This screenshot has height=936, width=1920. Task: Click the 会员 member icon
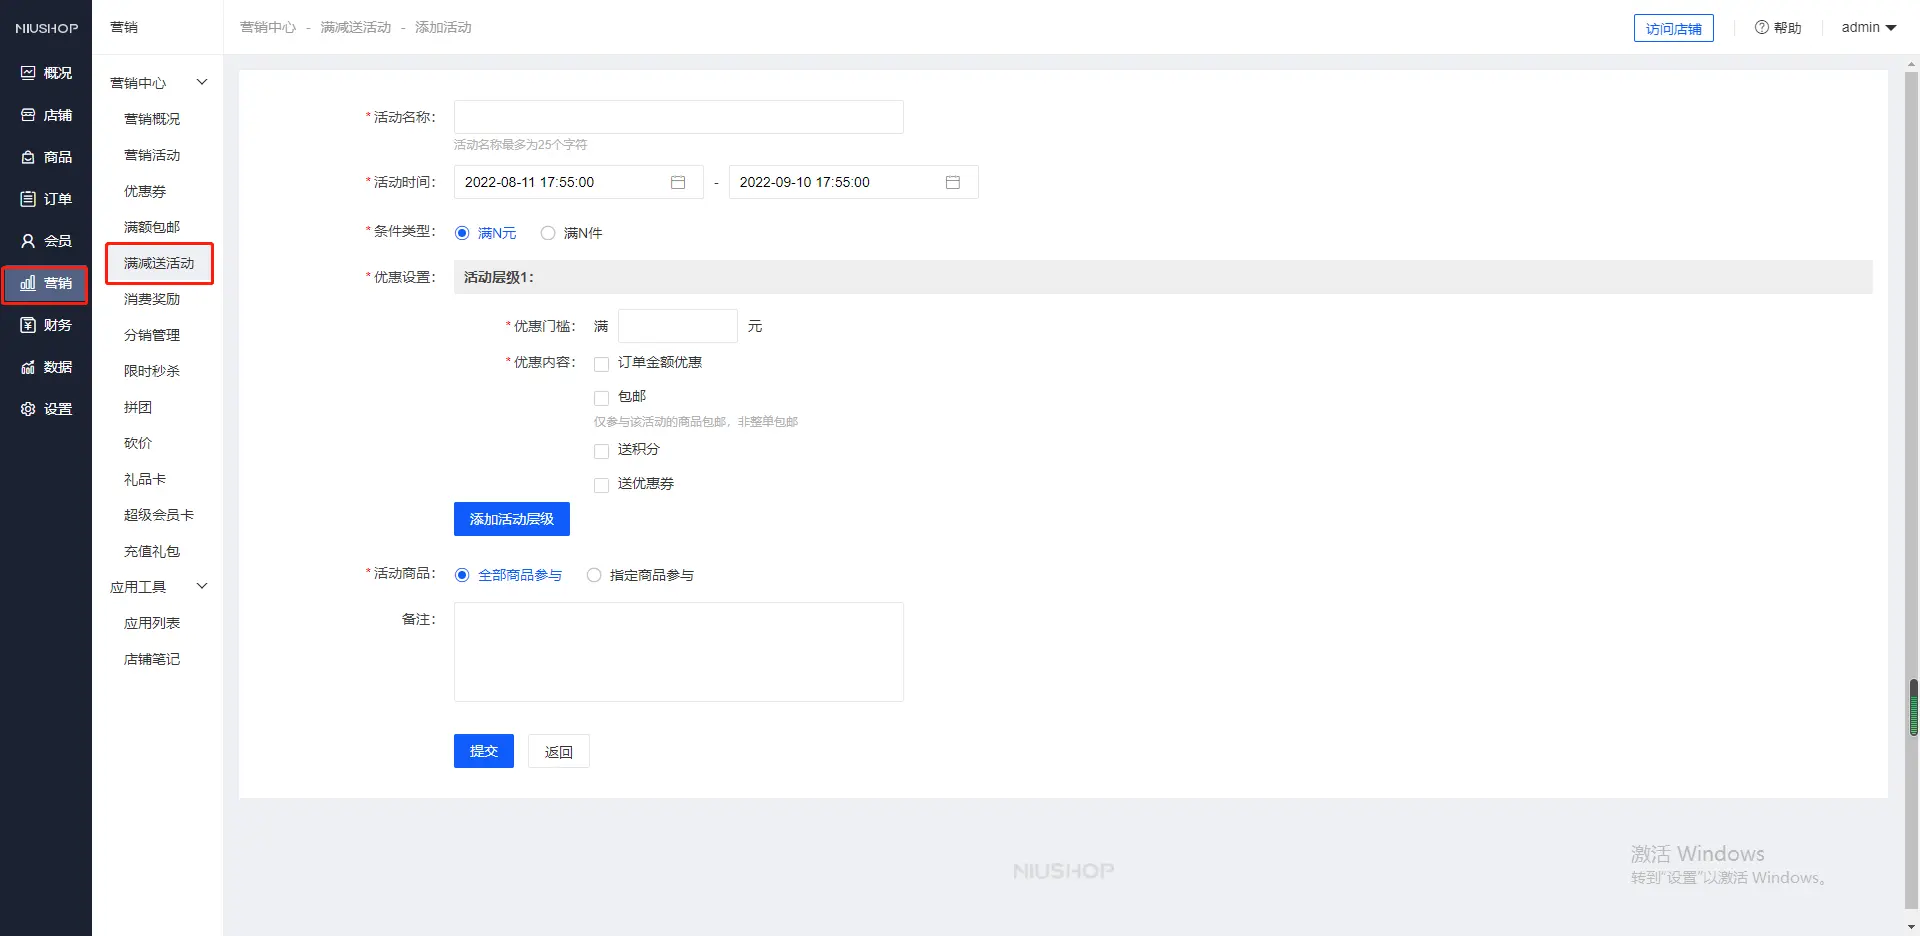tap(28, 241)
